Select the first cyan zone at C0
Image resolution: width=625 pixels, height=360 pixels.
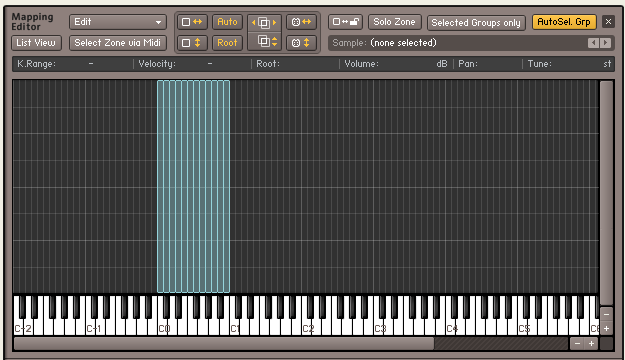(160, 187)
